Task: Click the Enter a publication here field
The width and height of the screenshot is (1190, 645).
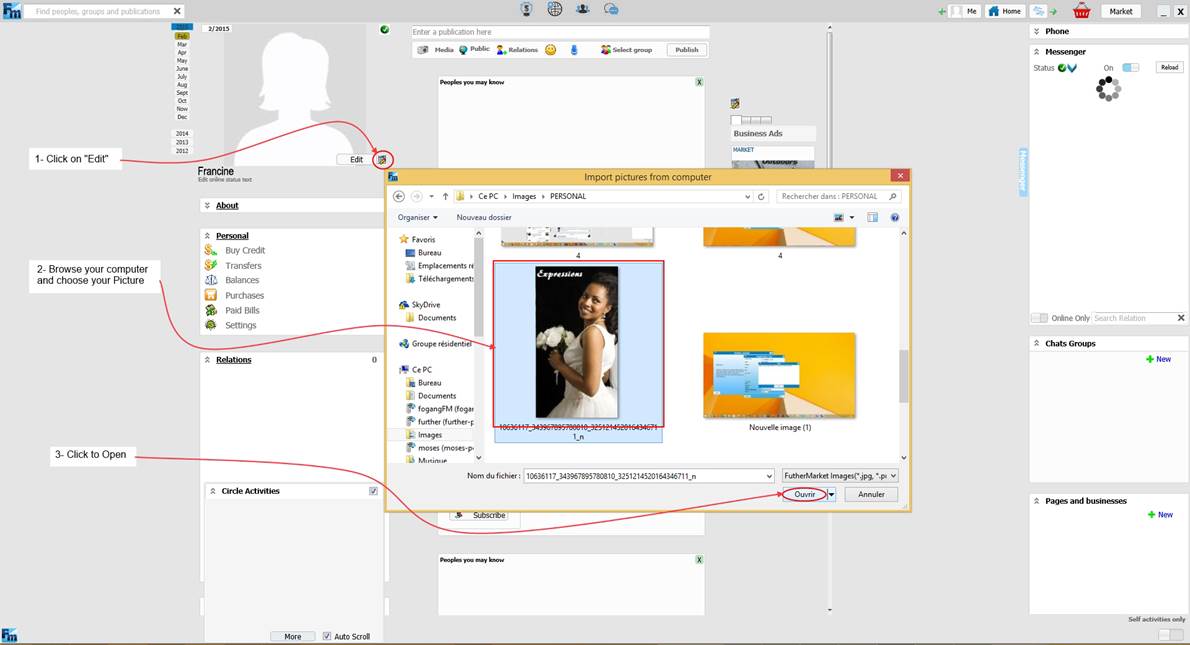Action: (560, 32)
